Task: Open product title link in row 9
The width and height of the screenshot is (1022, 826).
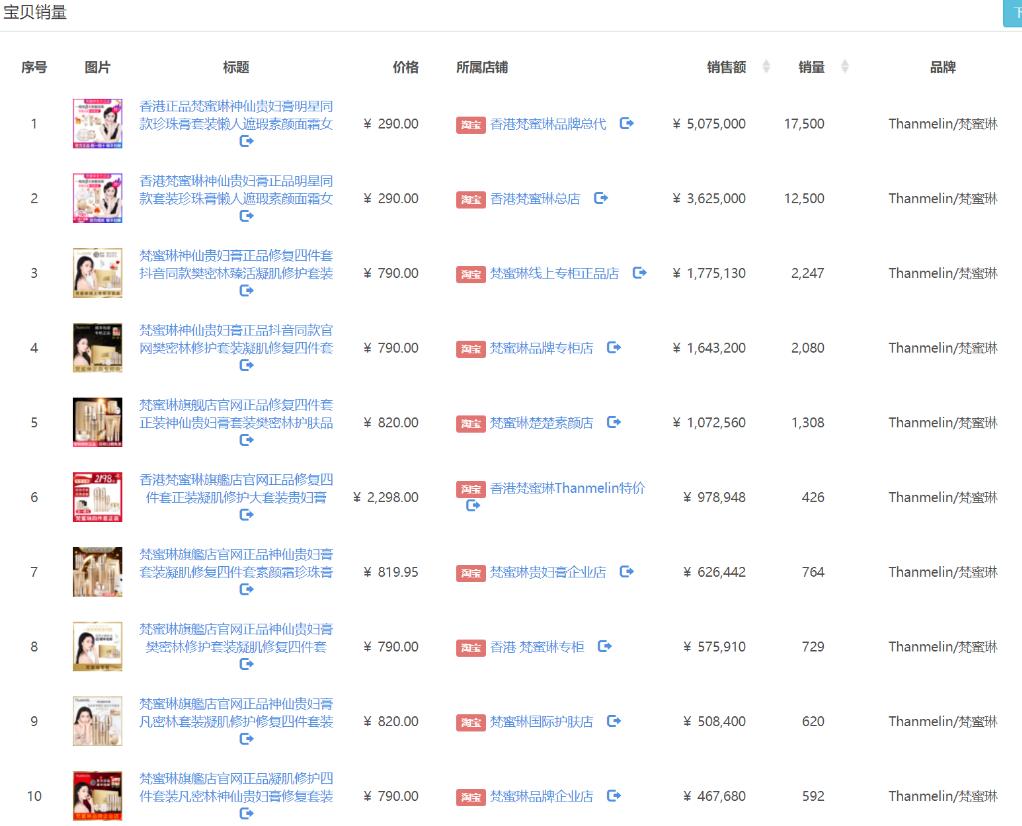Action: pos(236,713)
